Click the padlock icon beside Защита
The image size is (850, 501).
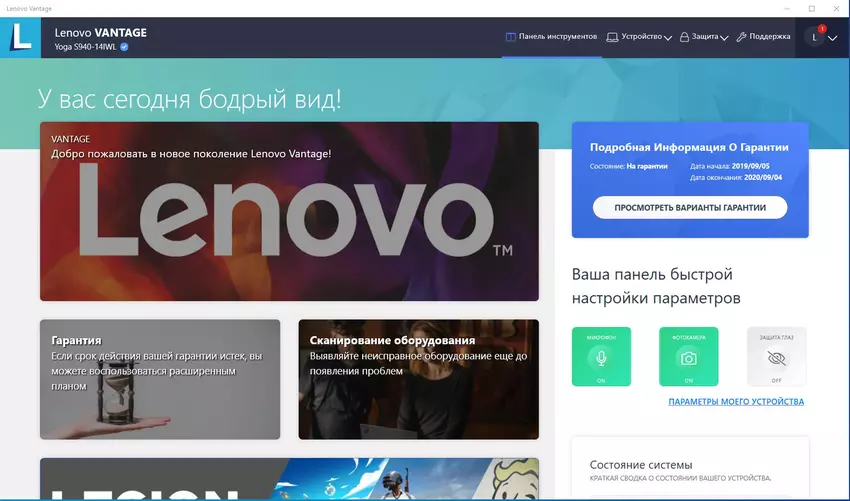coord(685,38)
